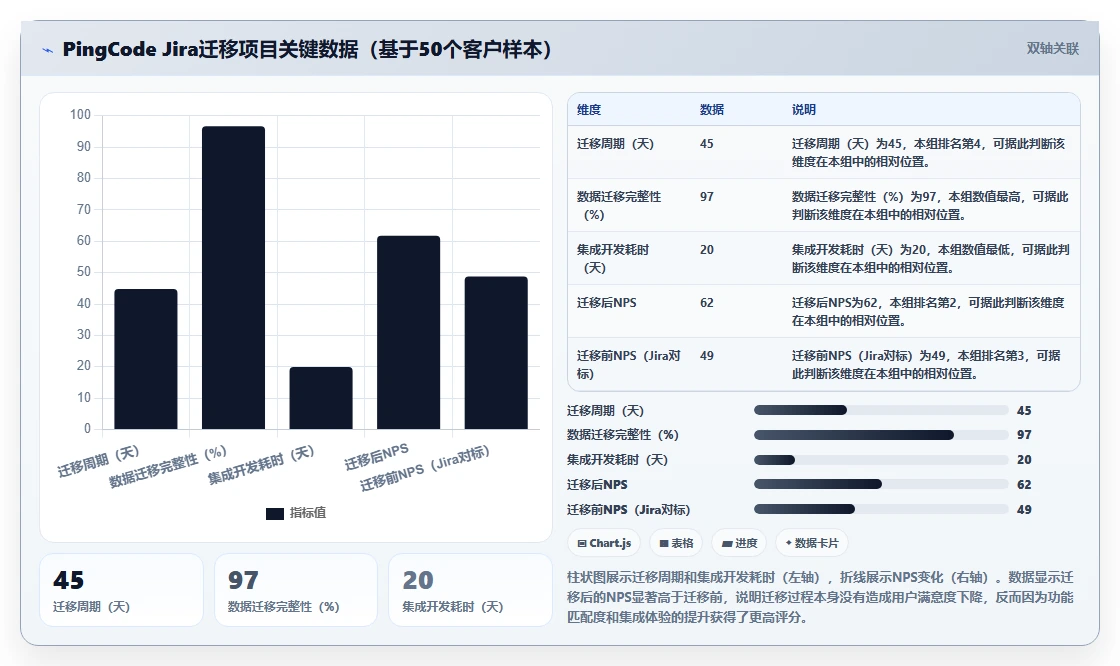Click the 集成开发耗时（天）x-axis label
The height and width of the screenshot is (666, 1120).
(261, 464)
